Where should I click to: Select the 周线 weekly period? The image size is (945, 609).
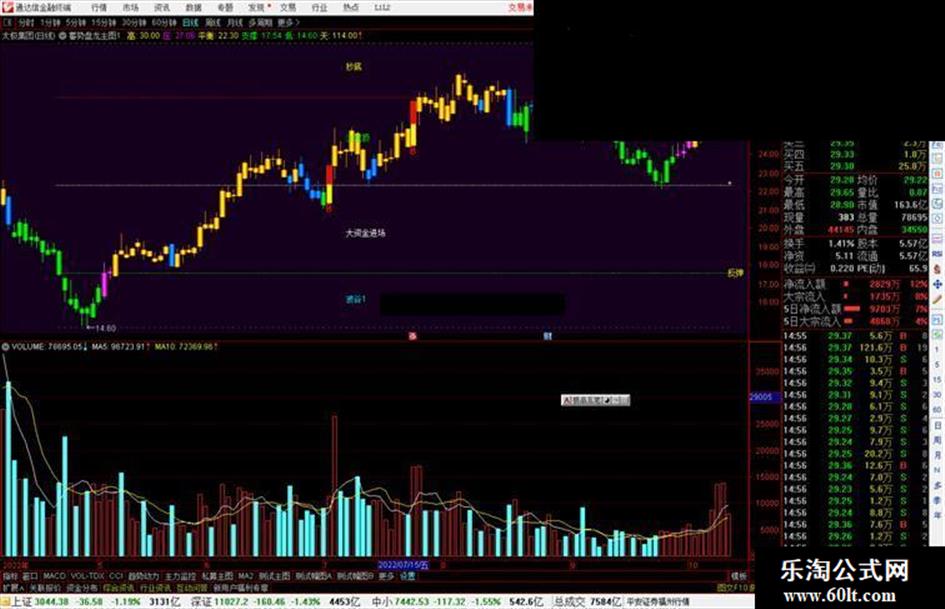coord(213,22)
